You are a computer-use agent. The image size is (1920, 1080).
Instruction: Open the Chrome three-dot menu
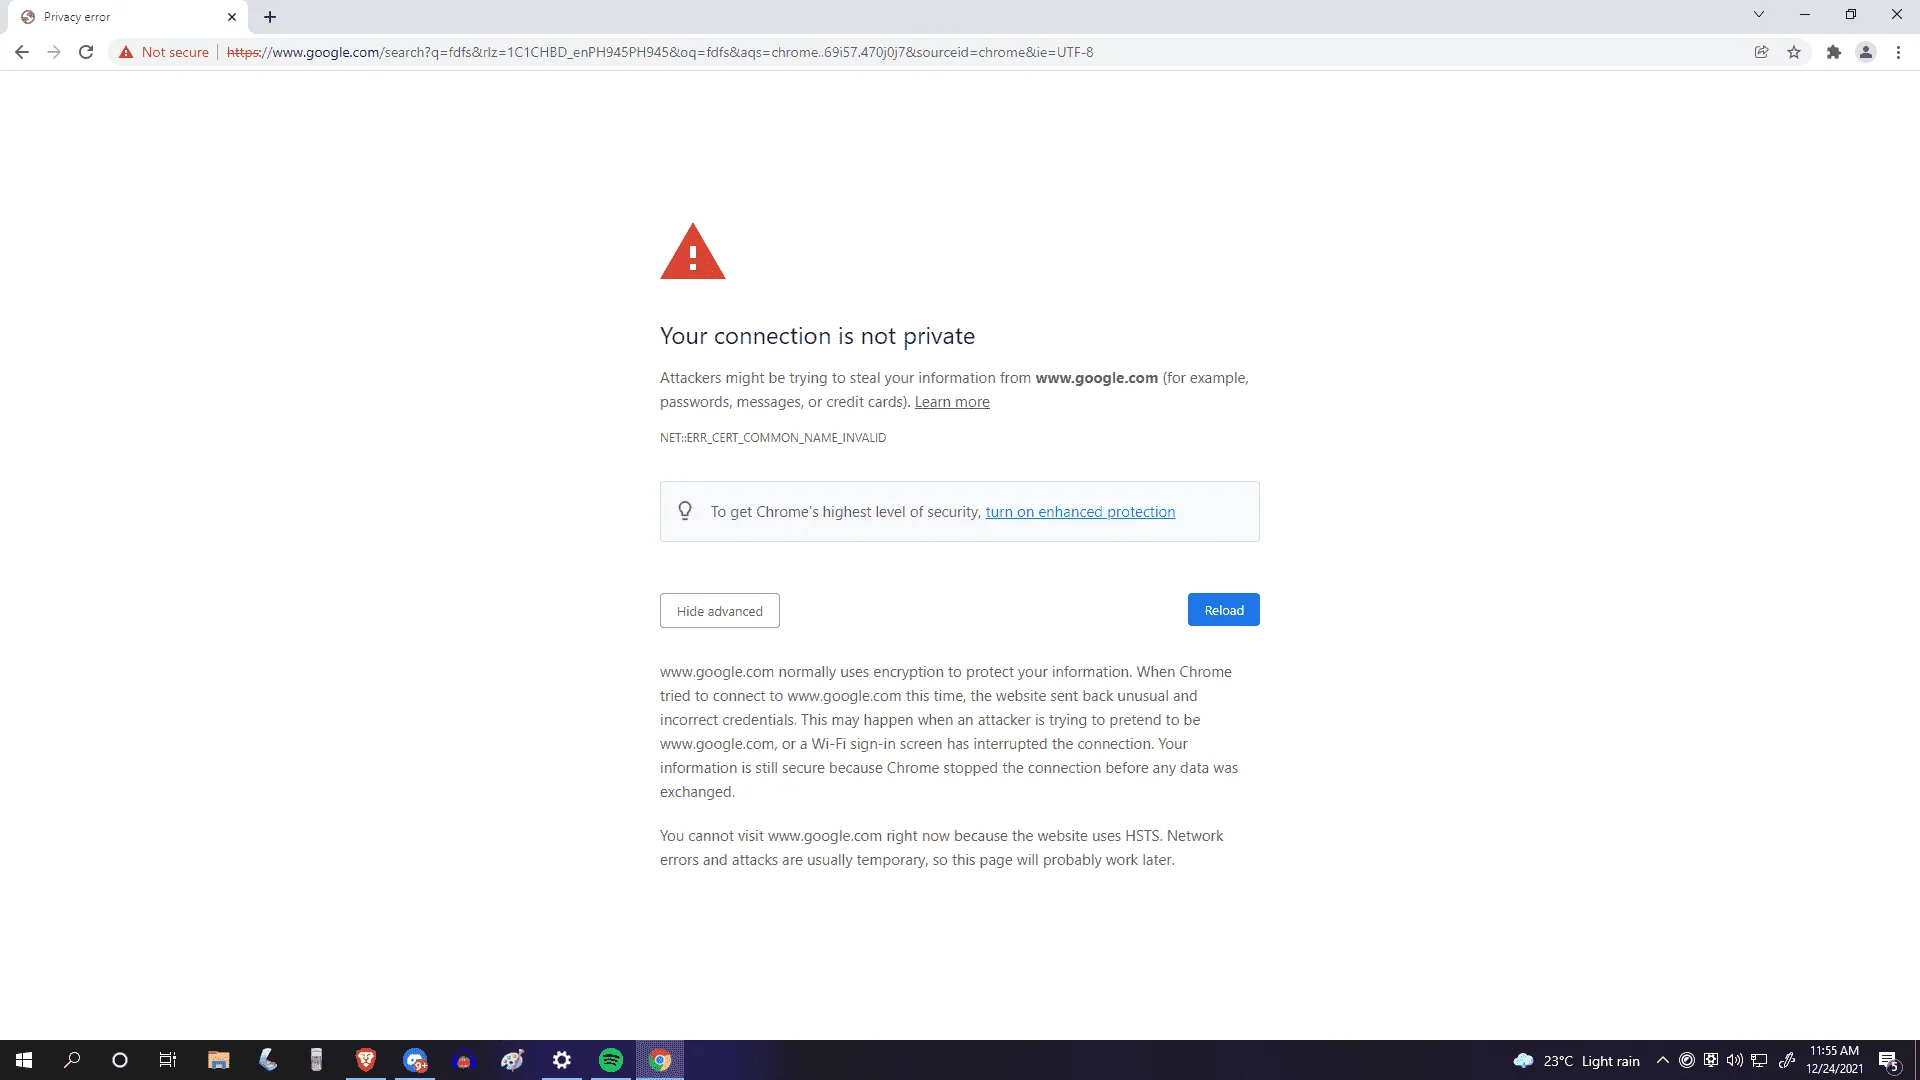1898,52
